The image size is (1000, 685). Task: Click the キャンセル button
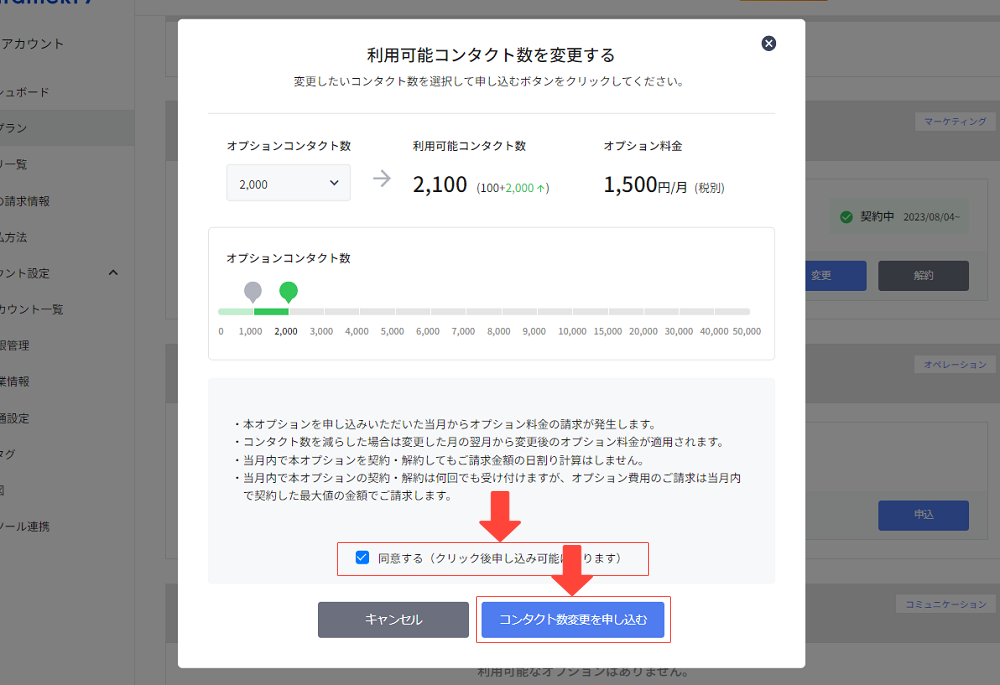(x=393, y=619)
